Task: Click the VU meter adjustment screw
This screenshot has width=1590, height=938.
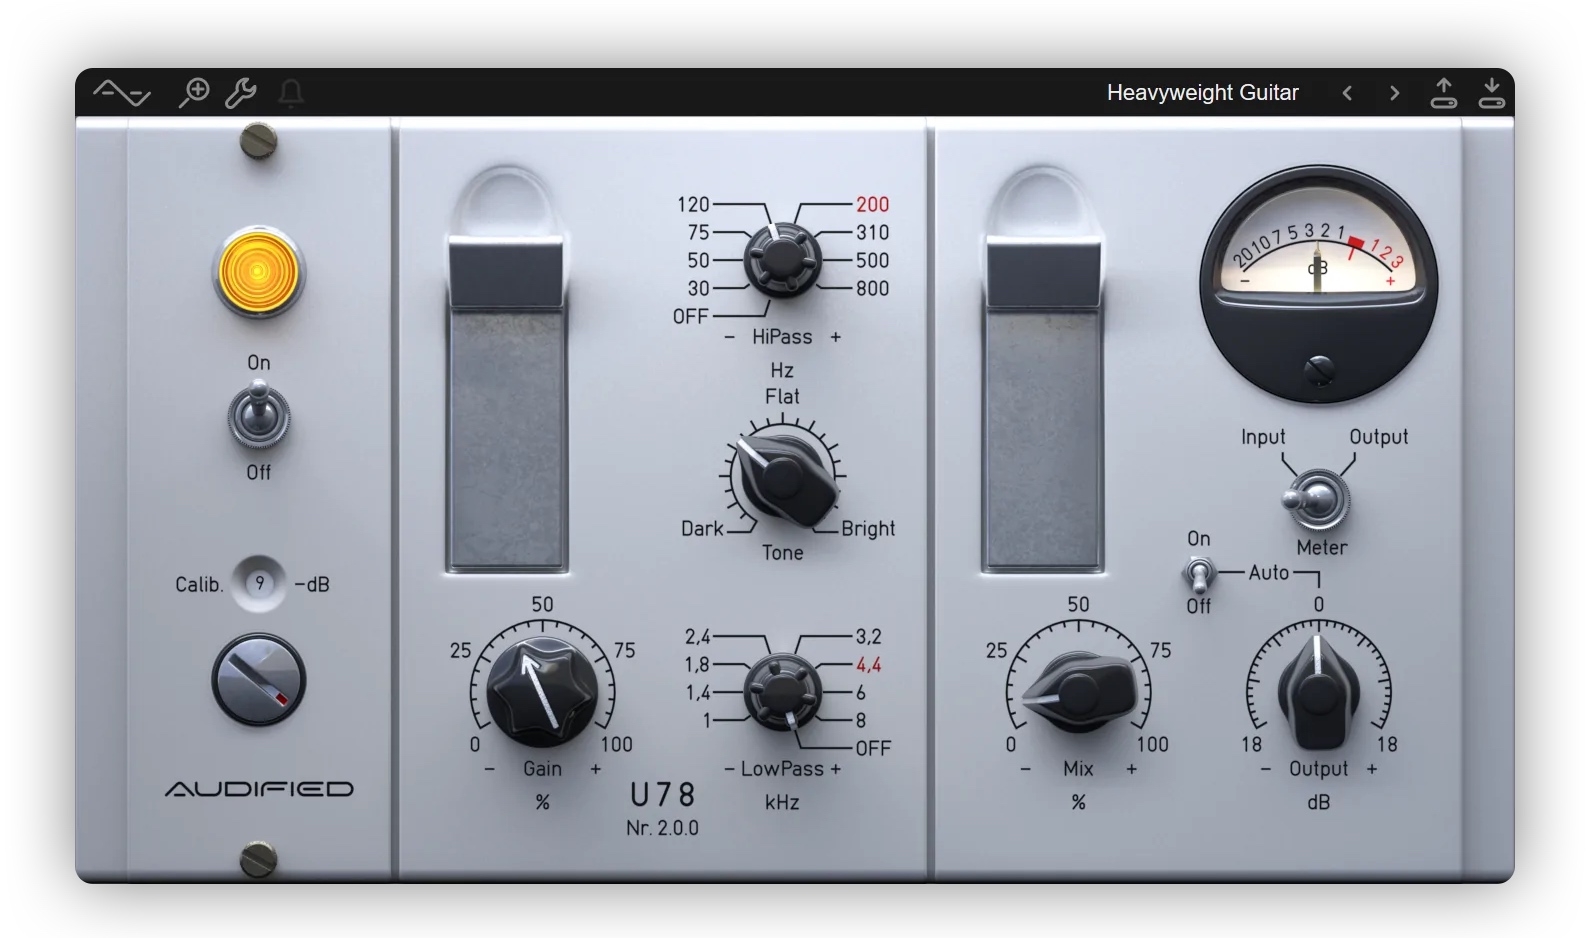Action: (1319, 371)
